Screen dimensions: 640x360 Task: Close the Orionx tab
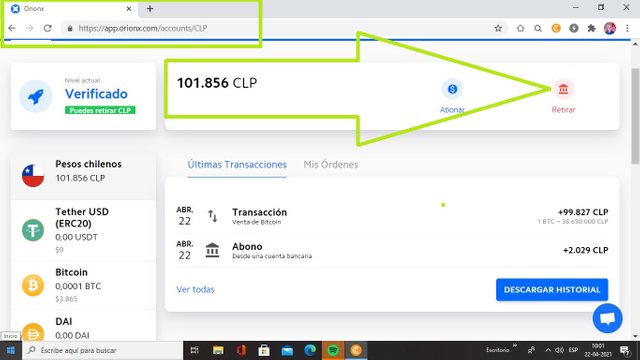(129, 9)
